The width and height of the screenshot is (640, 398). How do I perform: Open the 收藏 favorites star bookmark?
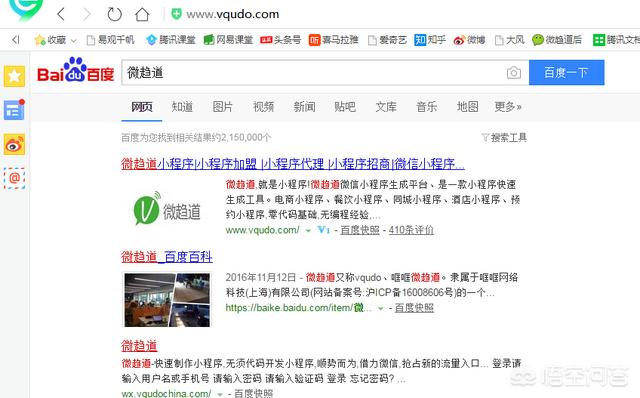click(x=50, y=40)
